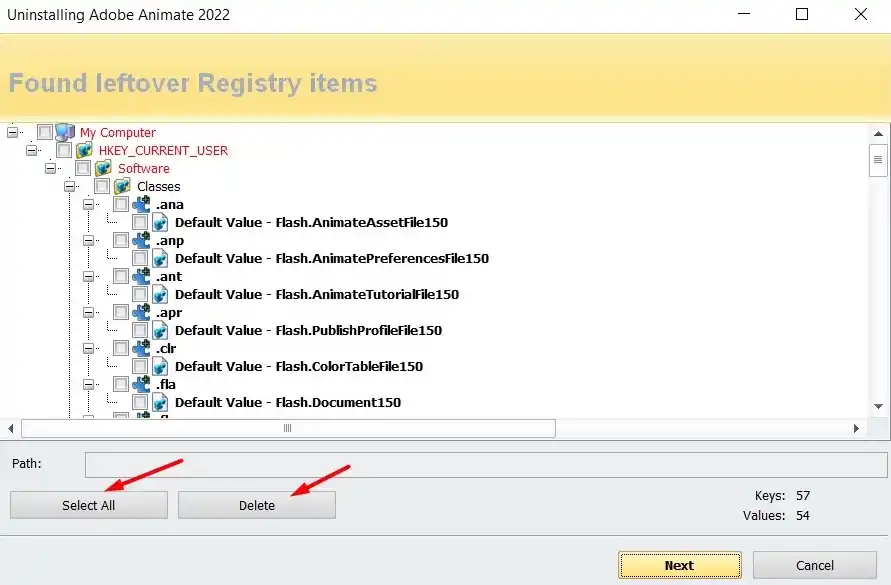Click the .ana key puzzle icon
Screen dimensions: 891x585
[141, 204]
